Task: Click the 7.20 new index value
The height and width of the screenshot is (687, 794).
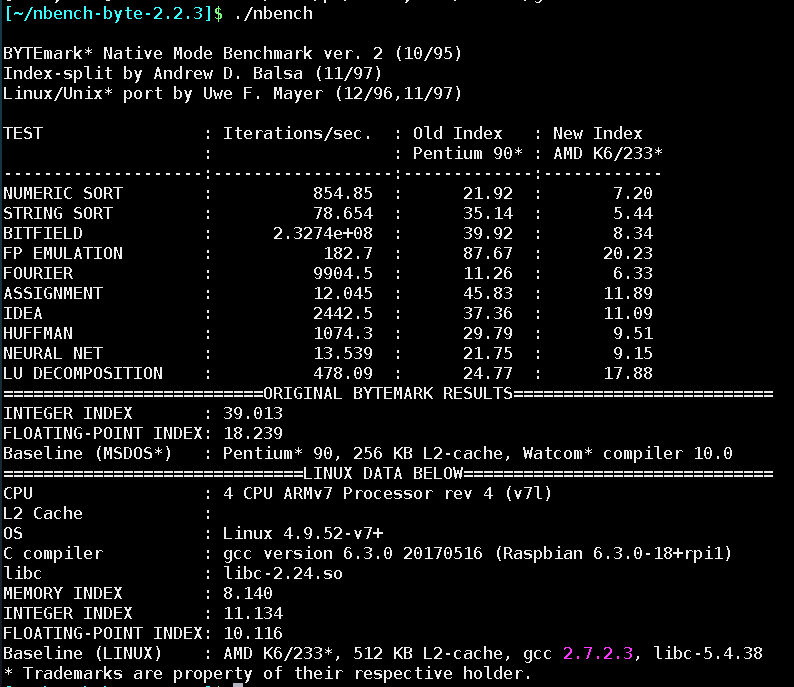Action: [633, 193]
